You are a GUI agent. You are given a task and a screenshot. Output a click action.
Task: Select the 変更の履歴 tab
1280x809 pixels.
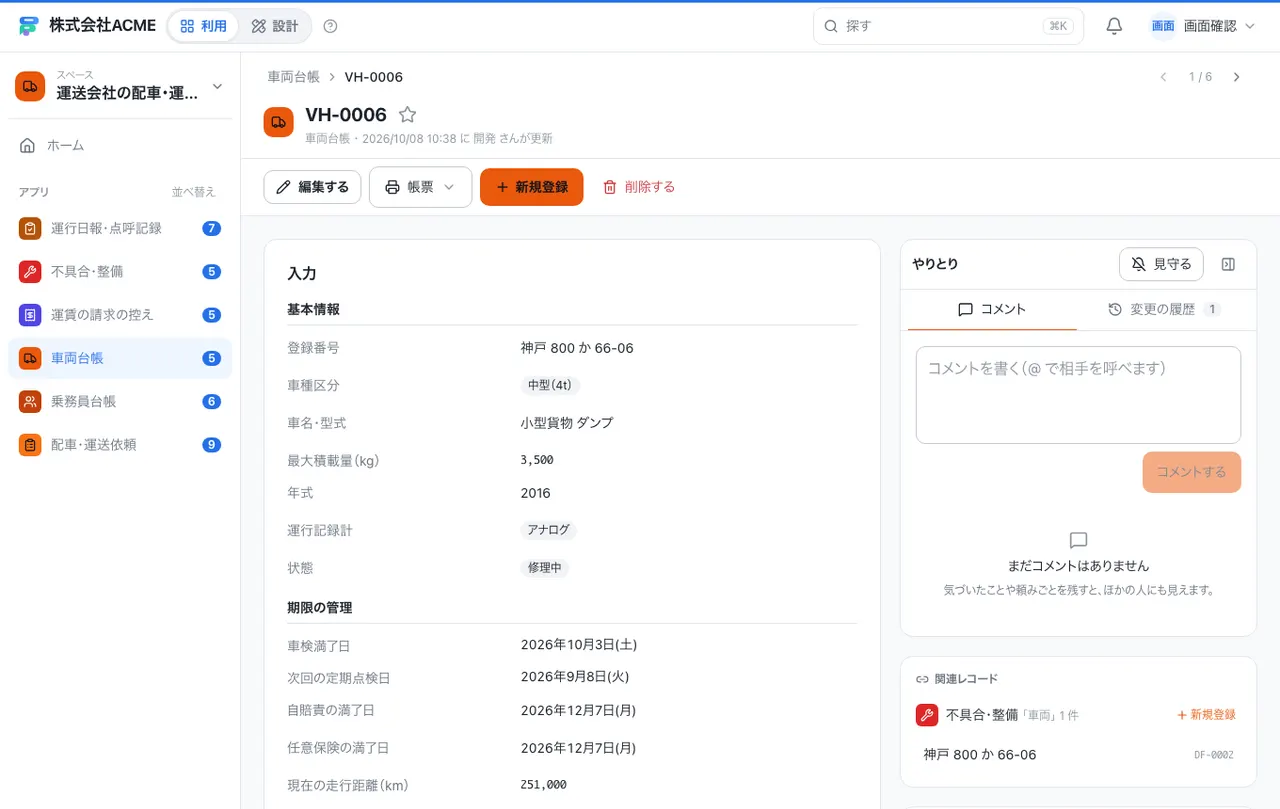[x=1164, y=310]
